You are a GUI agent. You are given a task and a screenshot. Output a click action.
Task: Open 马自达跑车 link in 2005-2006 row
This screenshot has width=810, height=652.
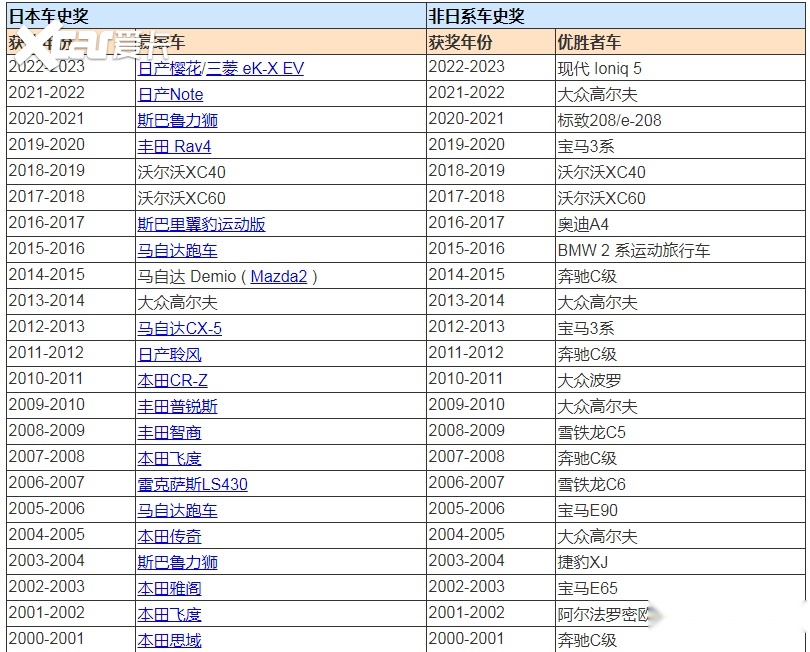tap(178, 510)
